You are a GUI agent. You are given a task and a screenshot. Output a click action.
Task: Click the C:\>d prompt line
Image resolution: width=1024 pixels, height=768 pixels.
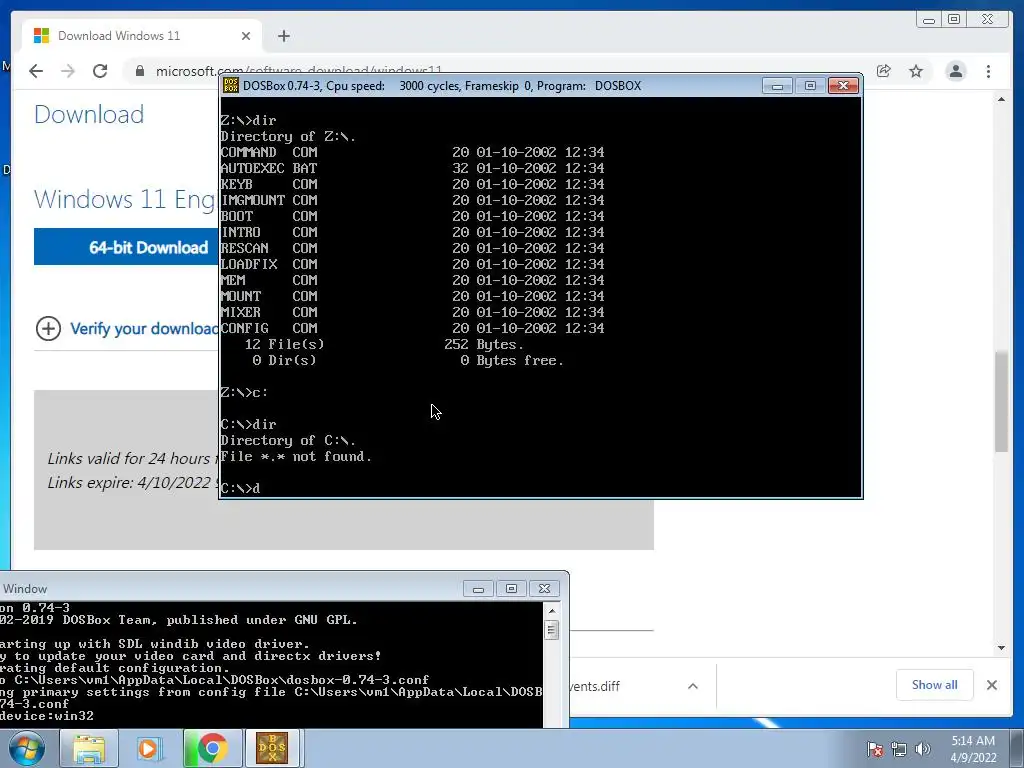tap(240, 488)
